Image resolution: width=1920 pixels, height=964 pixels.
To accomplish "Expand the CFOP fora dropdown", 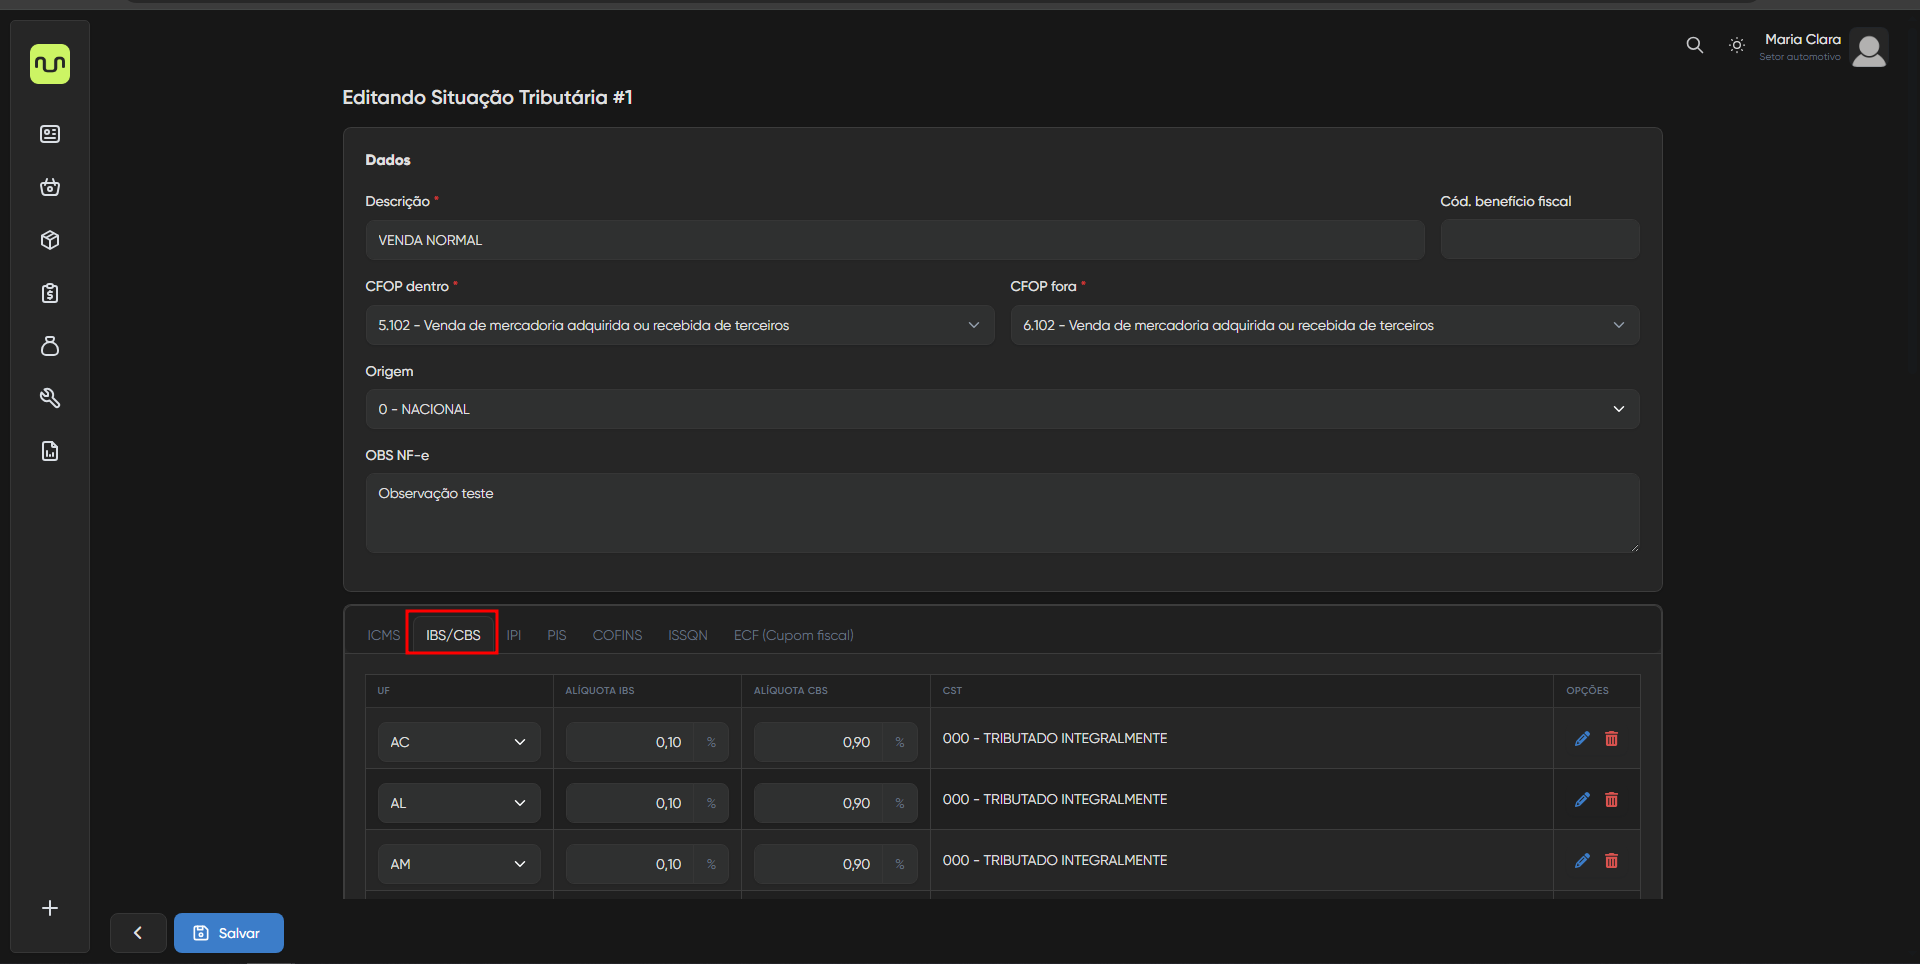I will [1324, 325].
